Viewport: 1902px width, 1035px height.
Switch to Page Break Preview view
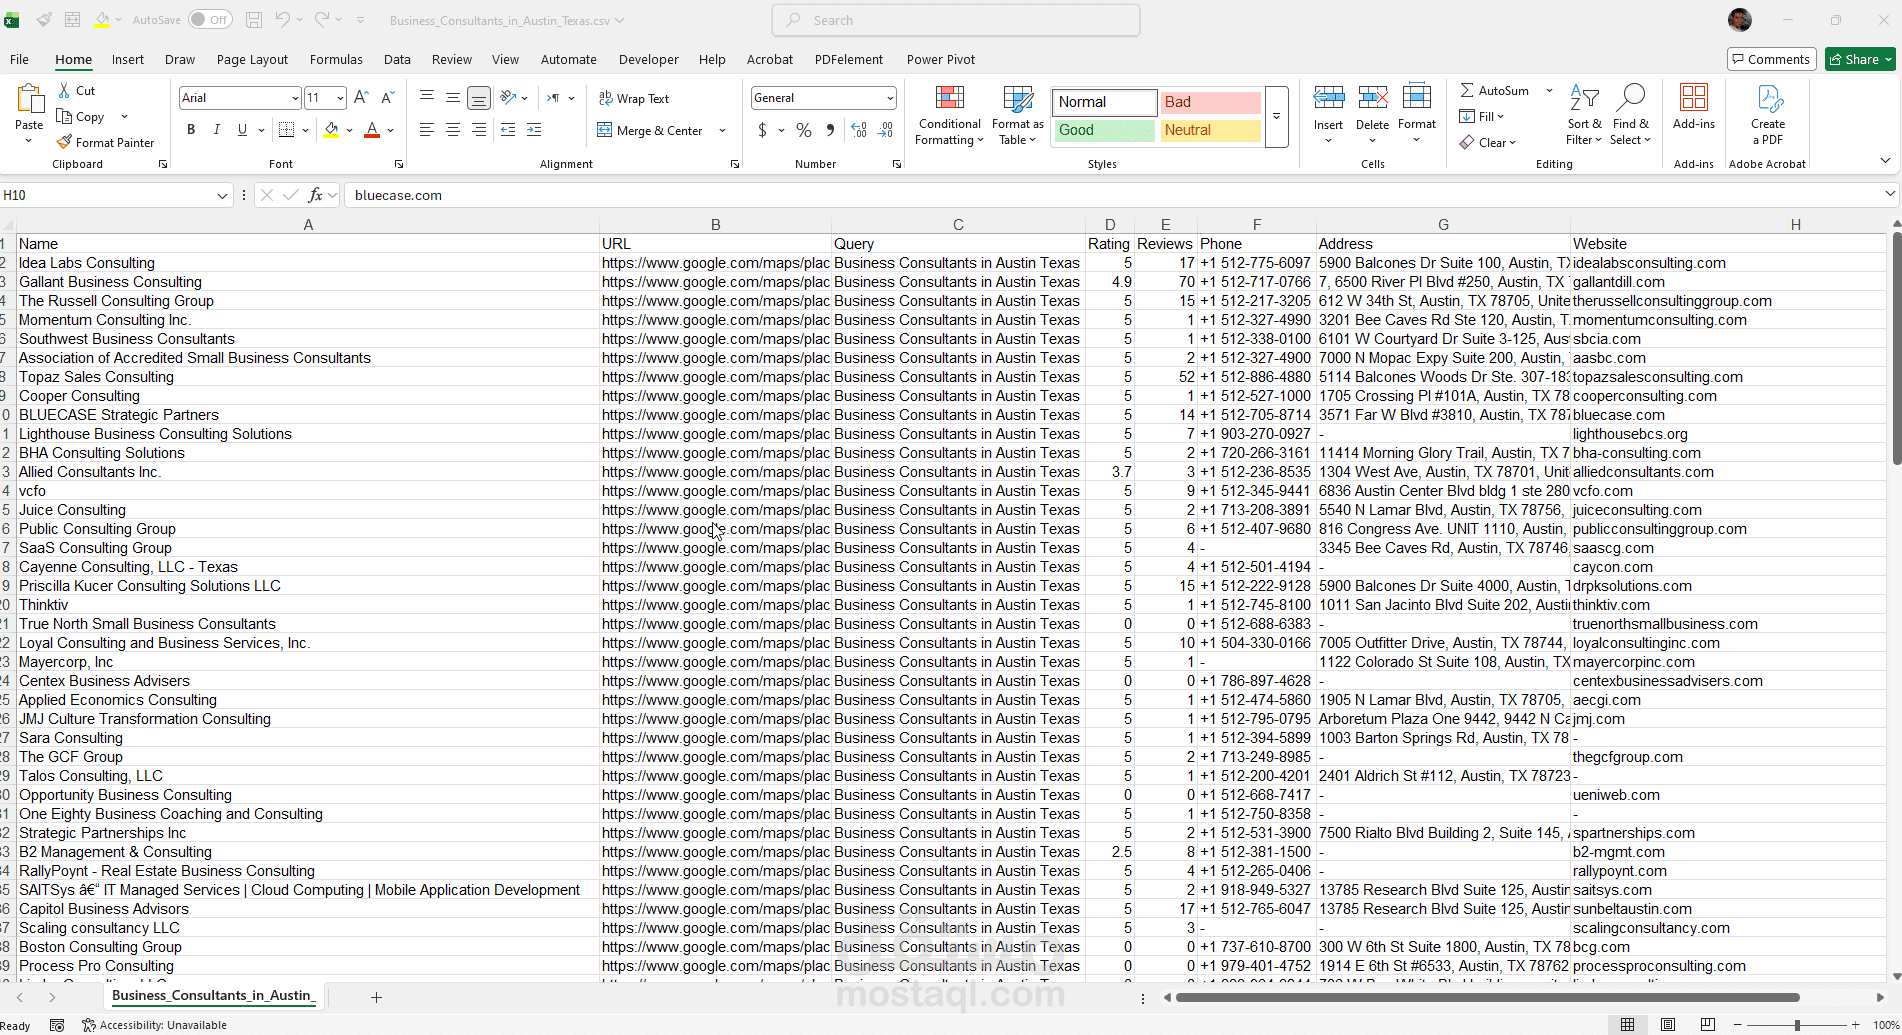coord(1708,1025)
